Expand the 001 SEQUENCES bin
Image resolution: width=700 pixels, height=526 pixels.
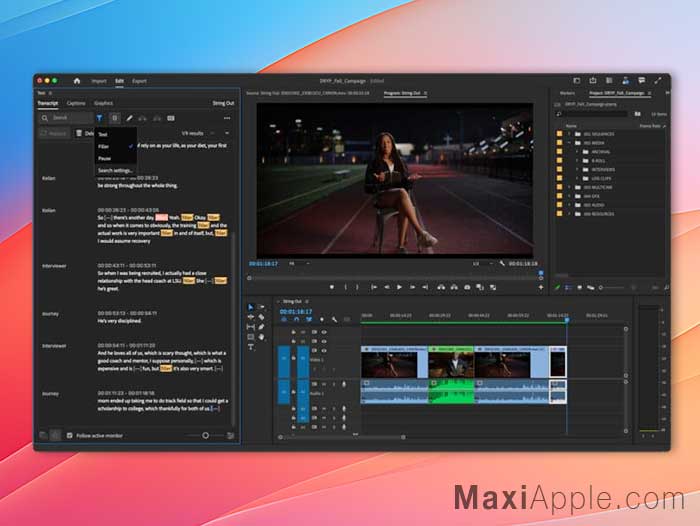pos(569,134)
